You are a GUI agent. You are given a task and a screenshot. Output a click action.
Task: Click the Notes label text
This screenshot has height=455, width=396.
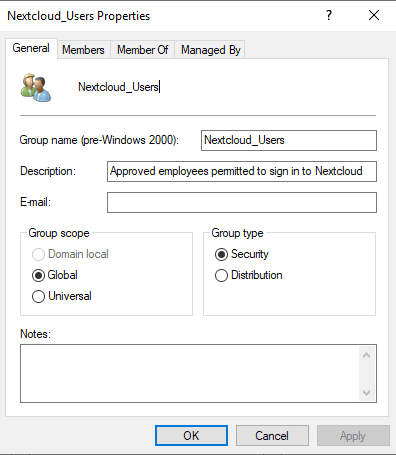tap(36, 334)
